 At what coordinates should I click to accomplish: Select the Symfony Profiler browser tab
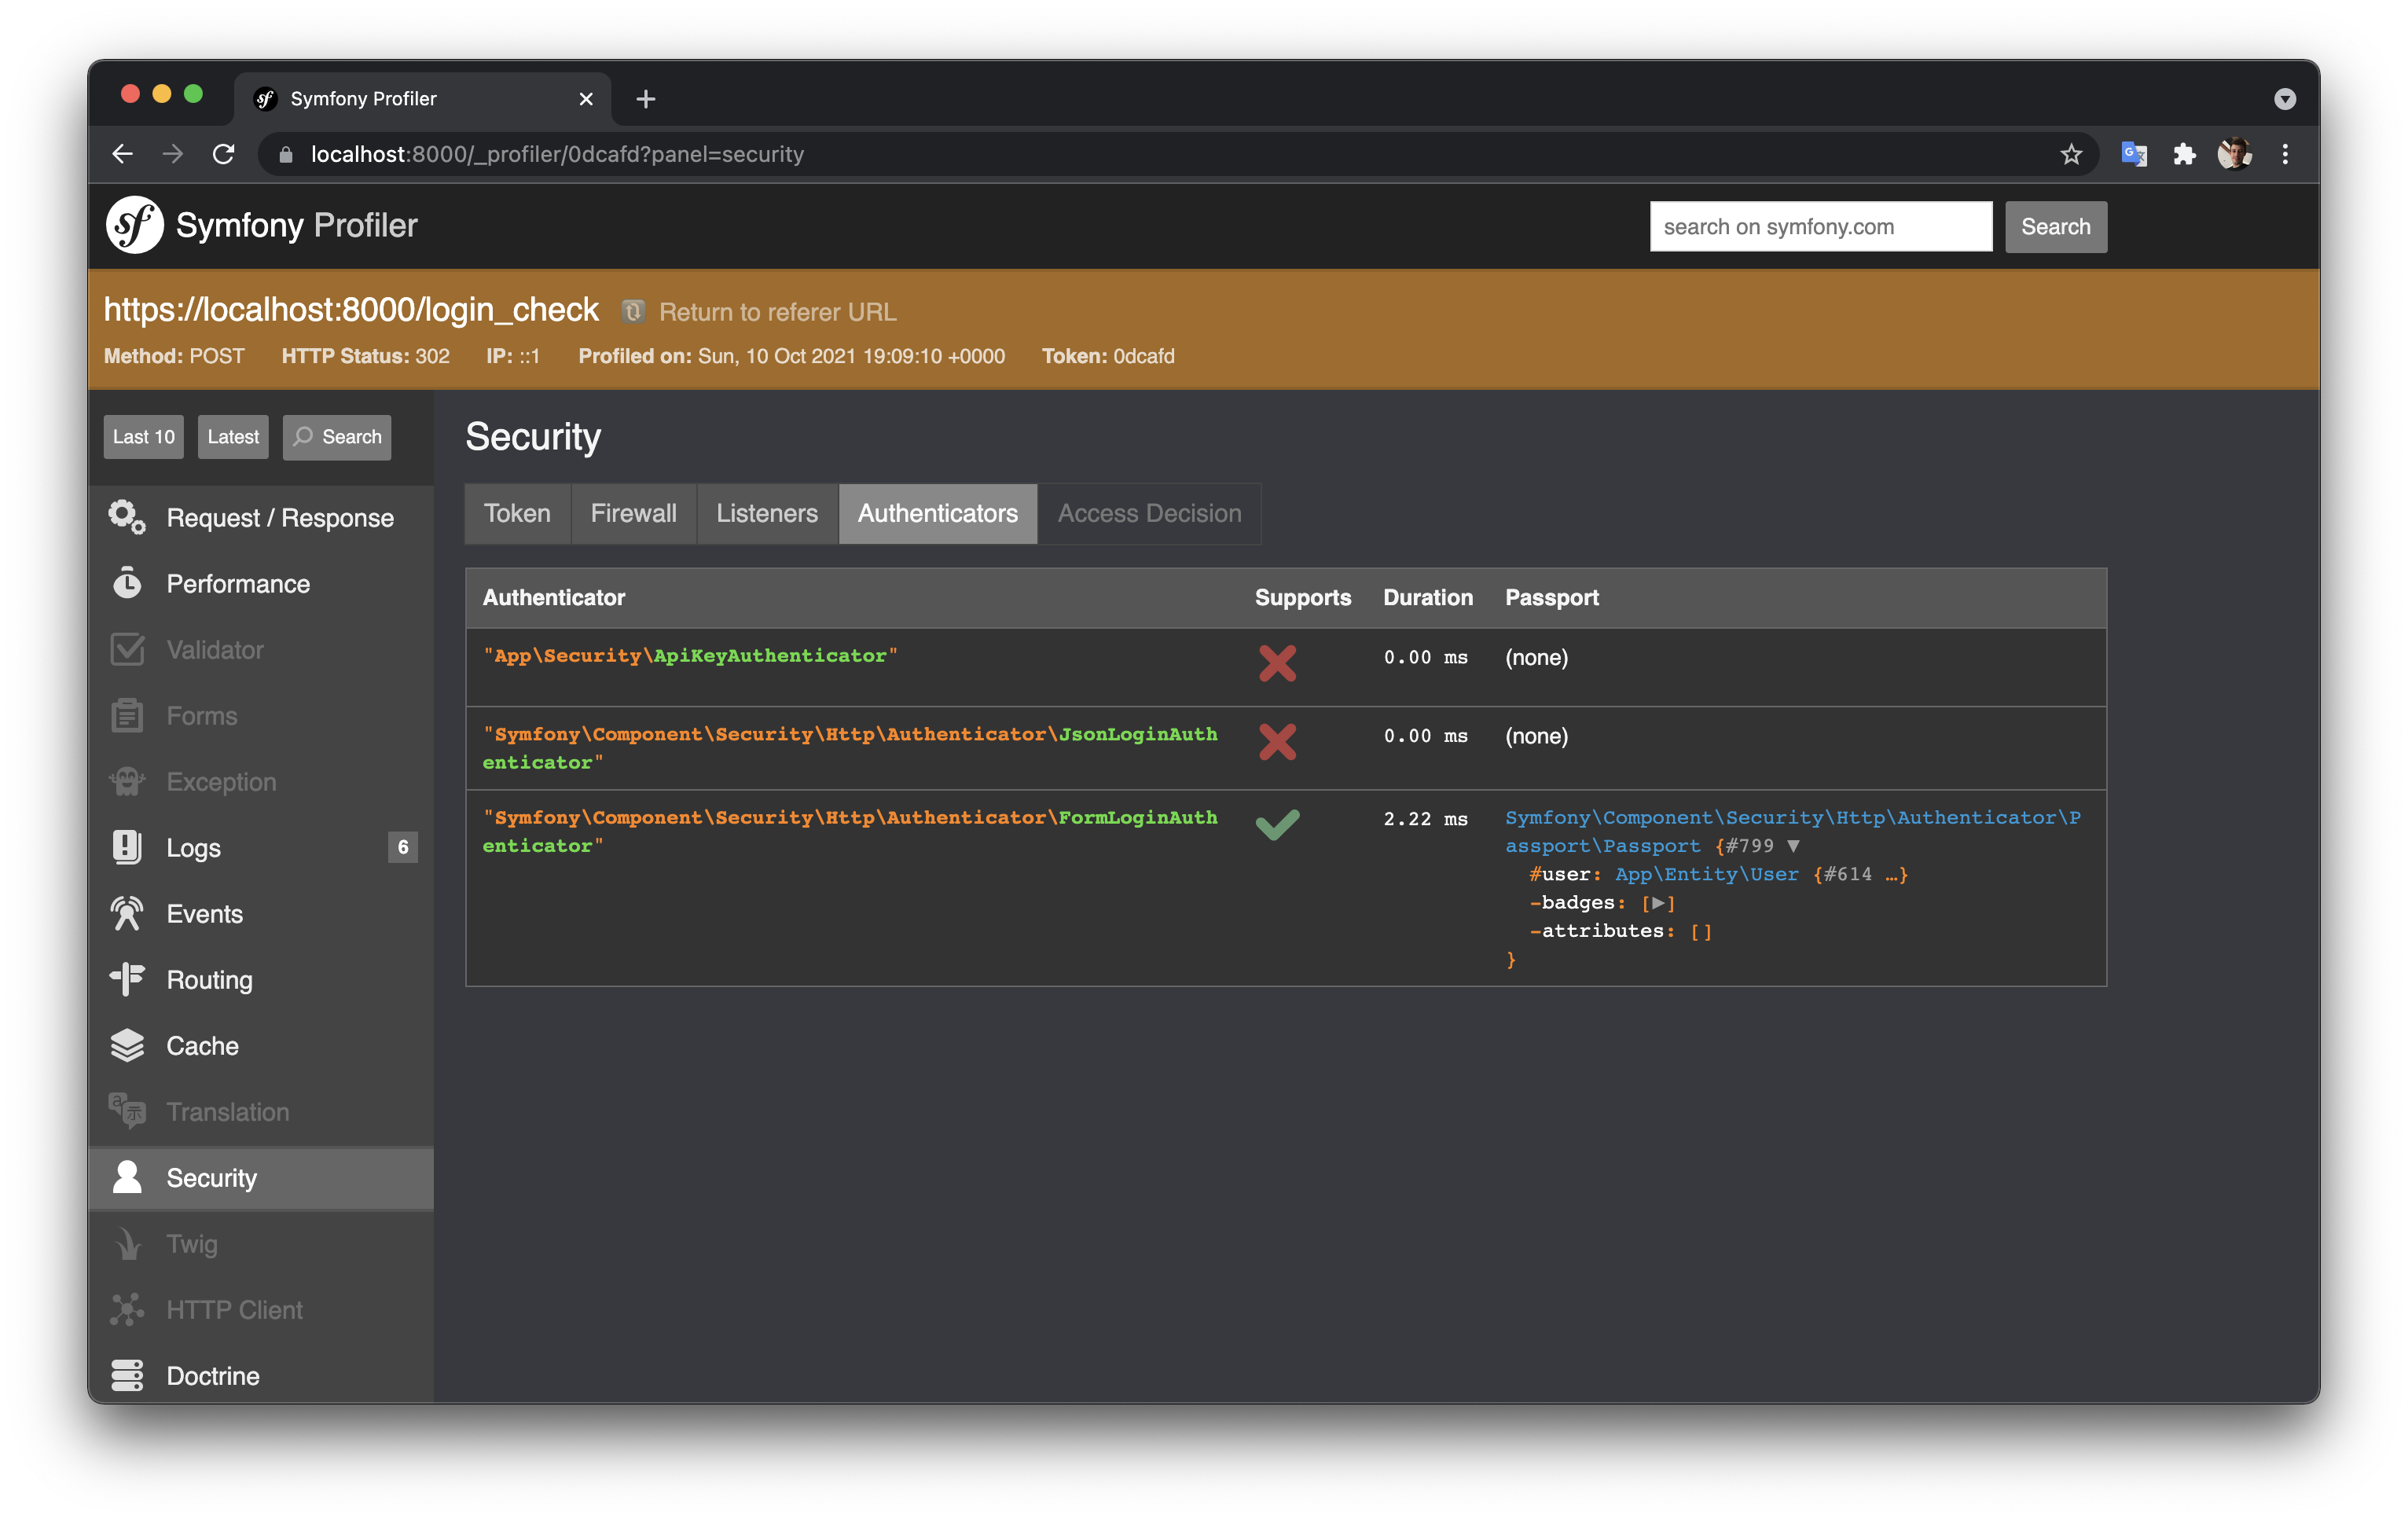(423, 99)
